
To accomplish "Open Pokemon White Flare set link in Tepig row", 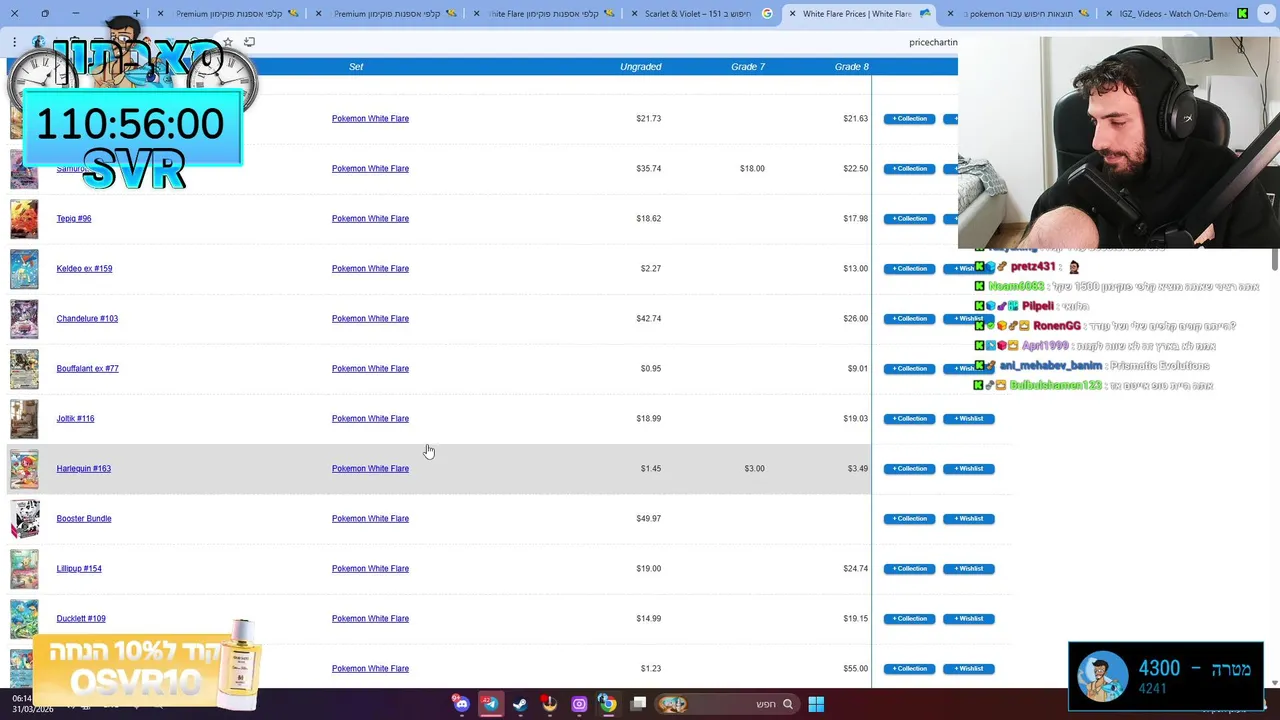I will coord(370,219).
